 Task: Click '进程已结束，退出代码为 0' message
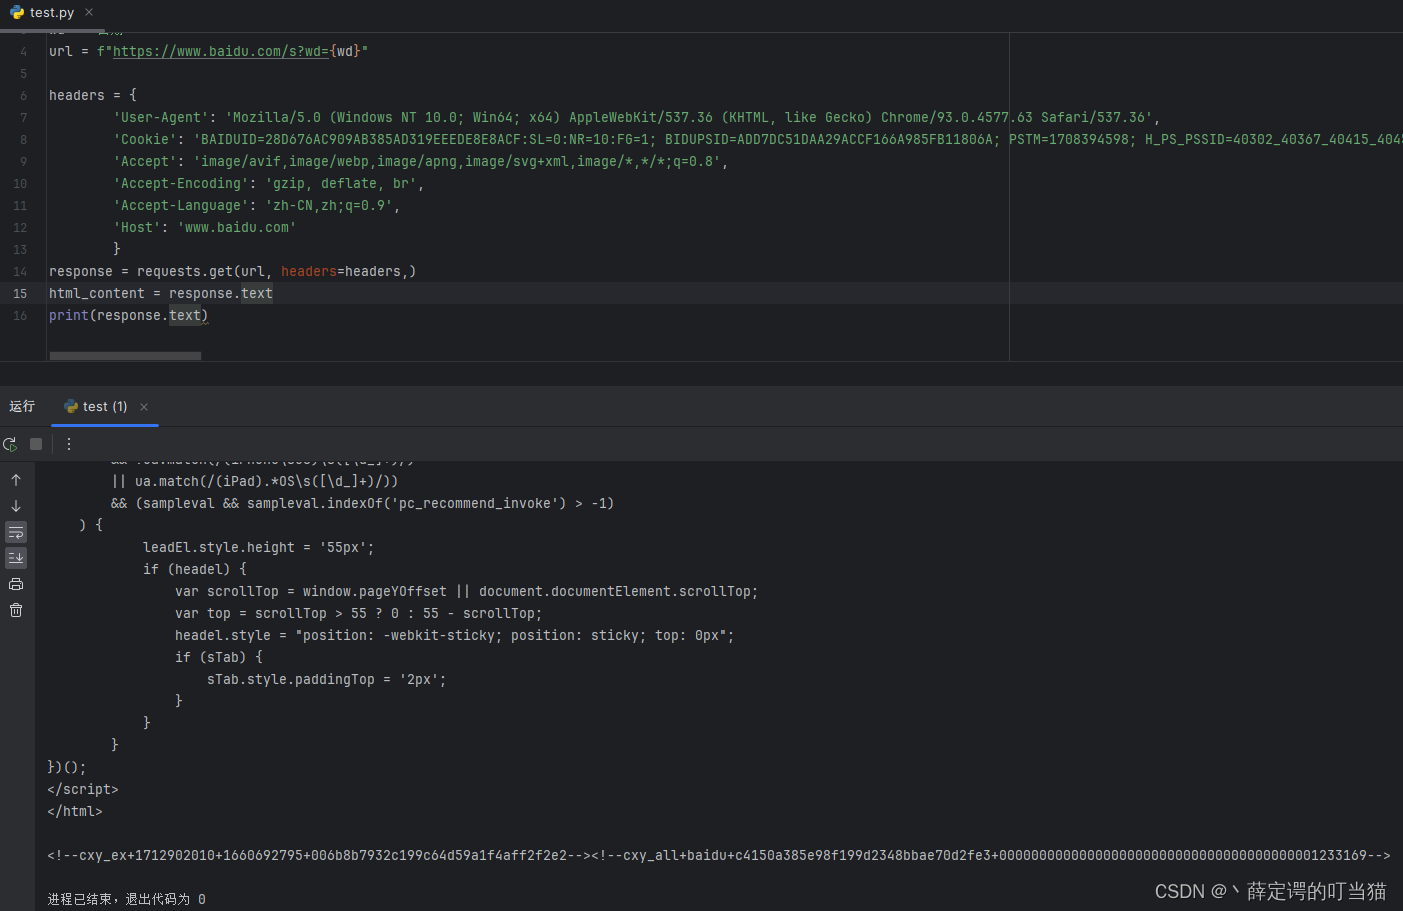[127, 899]
